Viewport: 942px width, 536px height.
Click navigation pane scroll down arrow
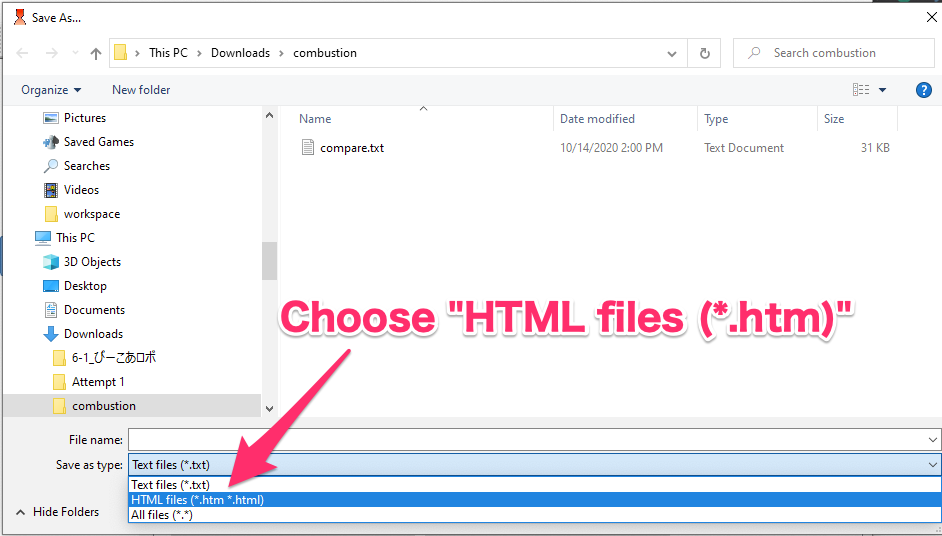pyautogui.click(x=269, y=409)
